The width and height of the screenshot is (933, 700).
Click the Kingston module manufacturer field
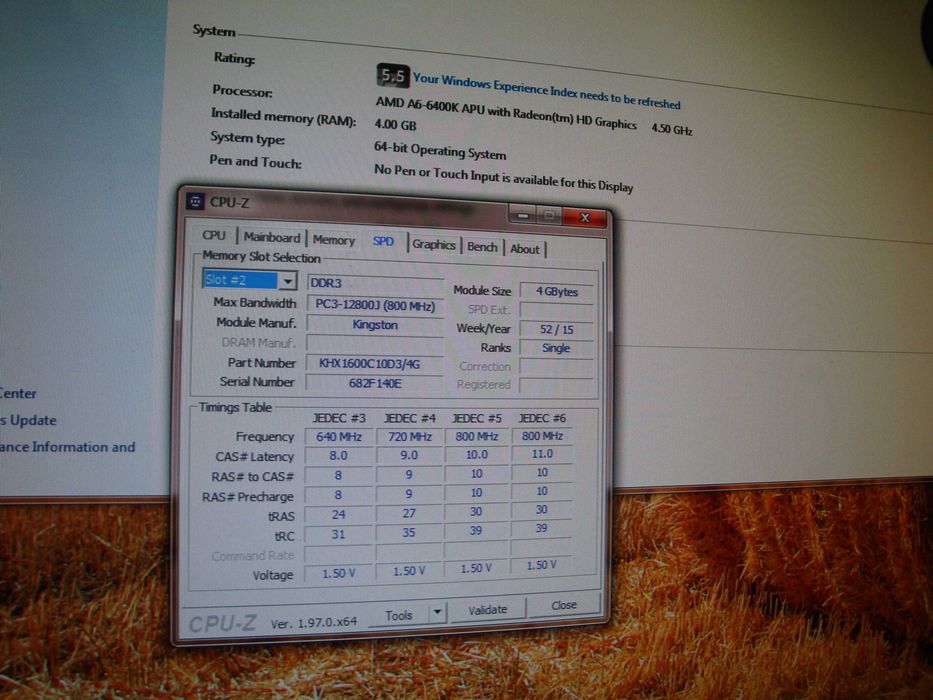[x=375, y=325]
